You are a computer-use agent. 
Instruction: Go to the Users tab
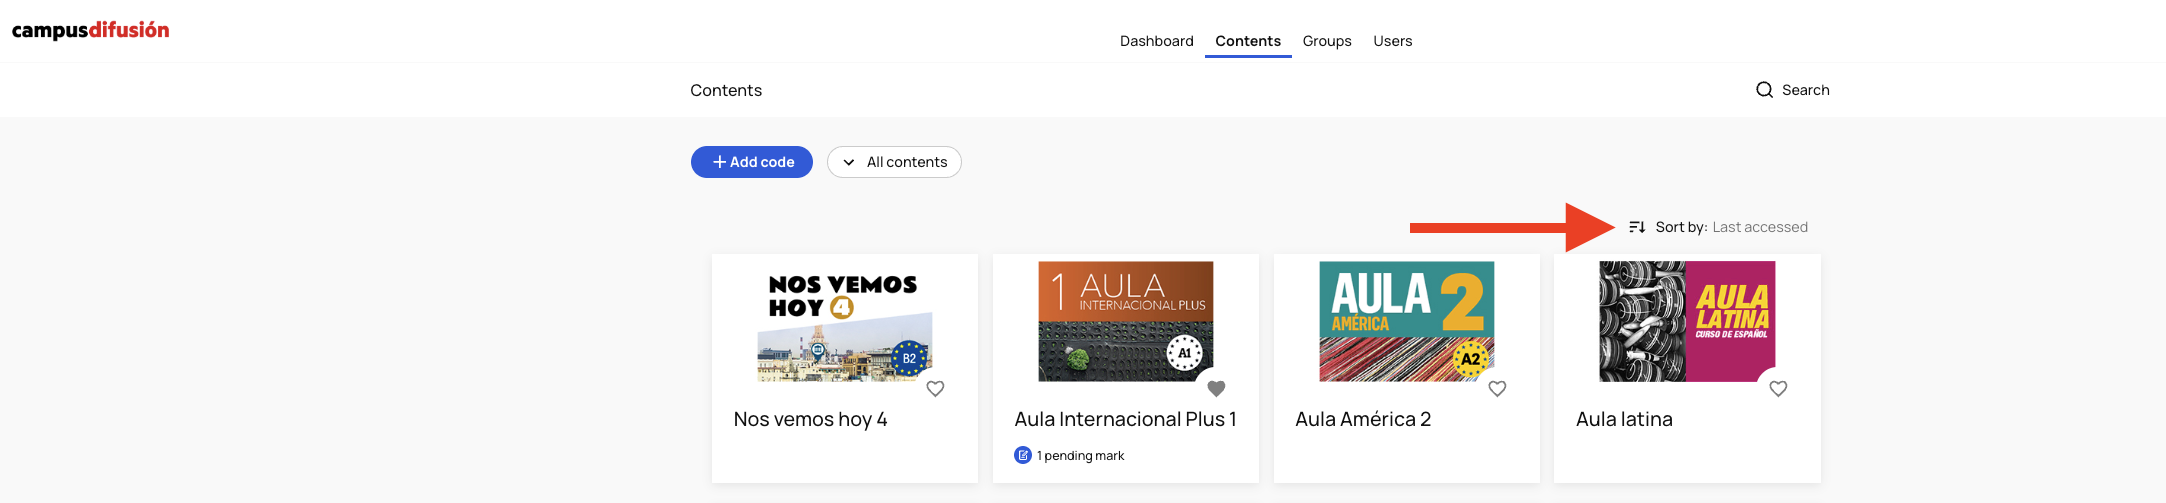click(x=1393, y=41)
